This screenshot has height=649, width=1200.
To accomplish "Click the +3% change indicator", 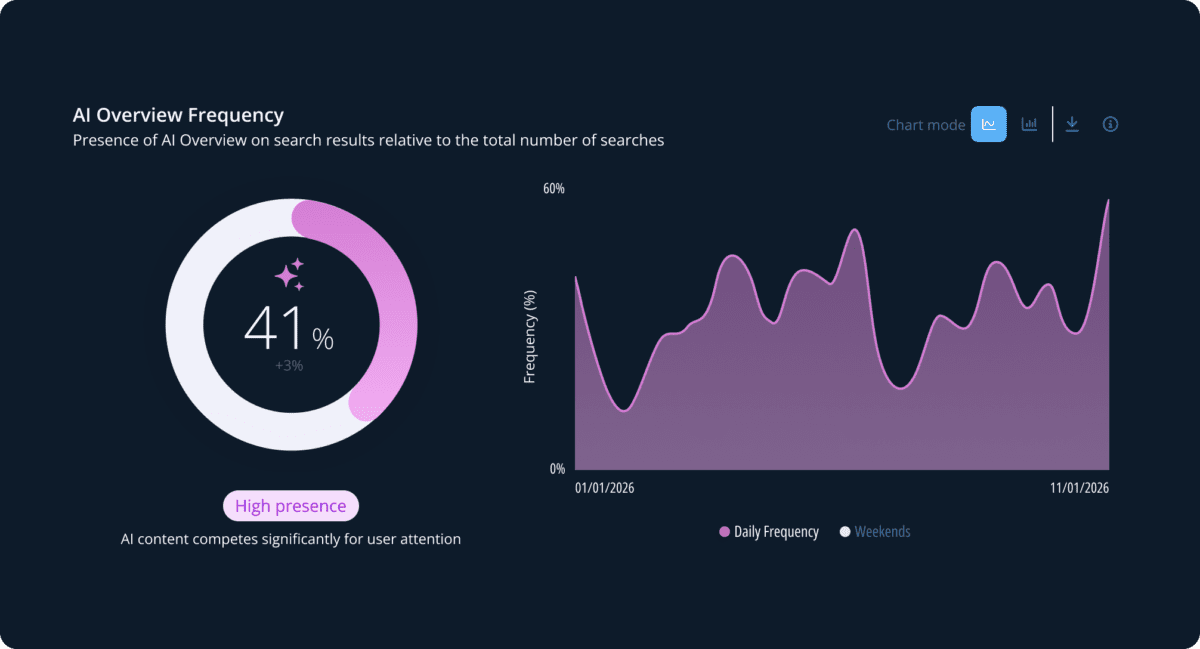I will point(289,366).
